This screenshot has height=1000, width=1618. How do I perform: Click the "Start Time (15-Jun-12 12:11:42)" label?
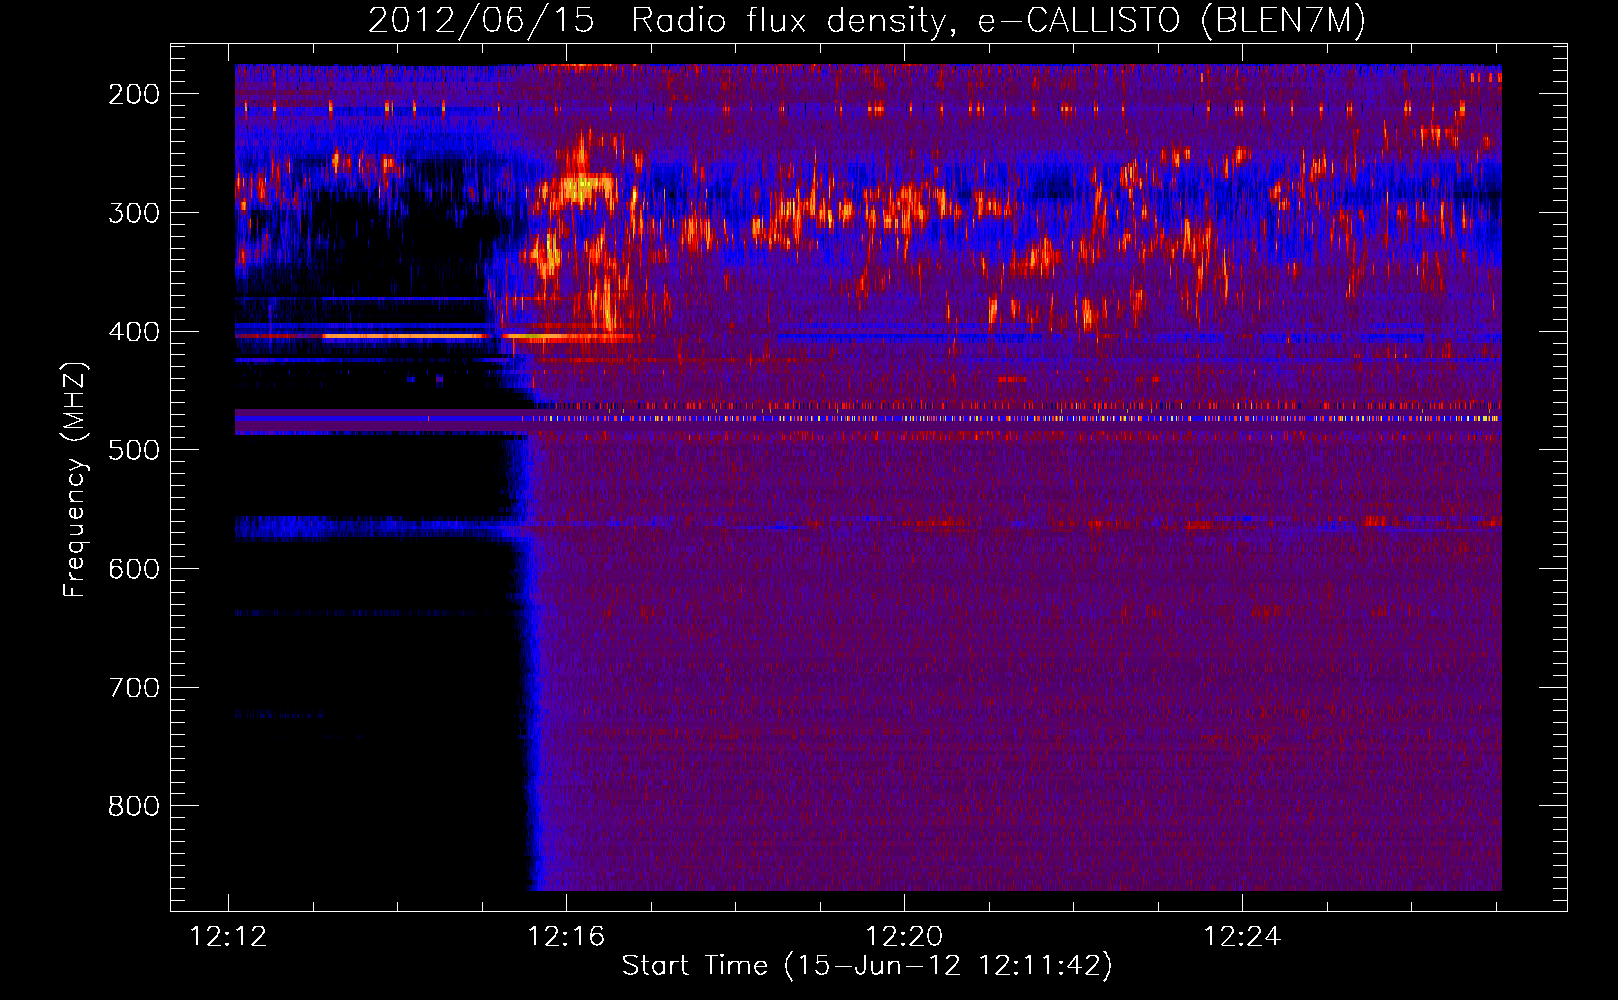(x=867, y=966)
